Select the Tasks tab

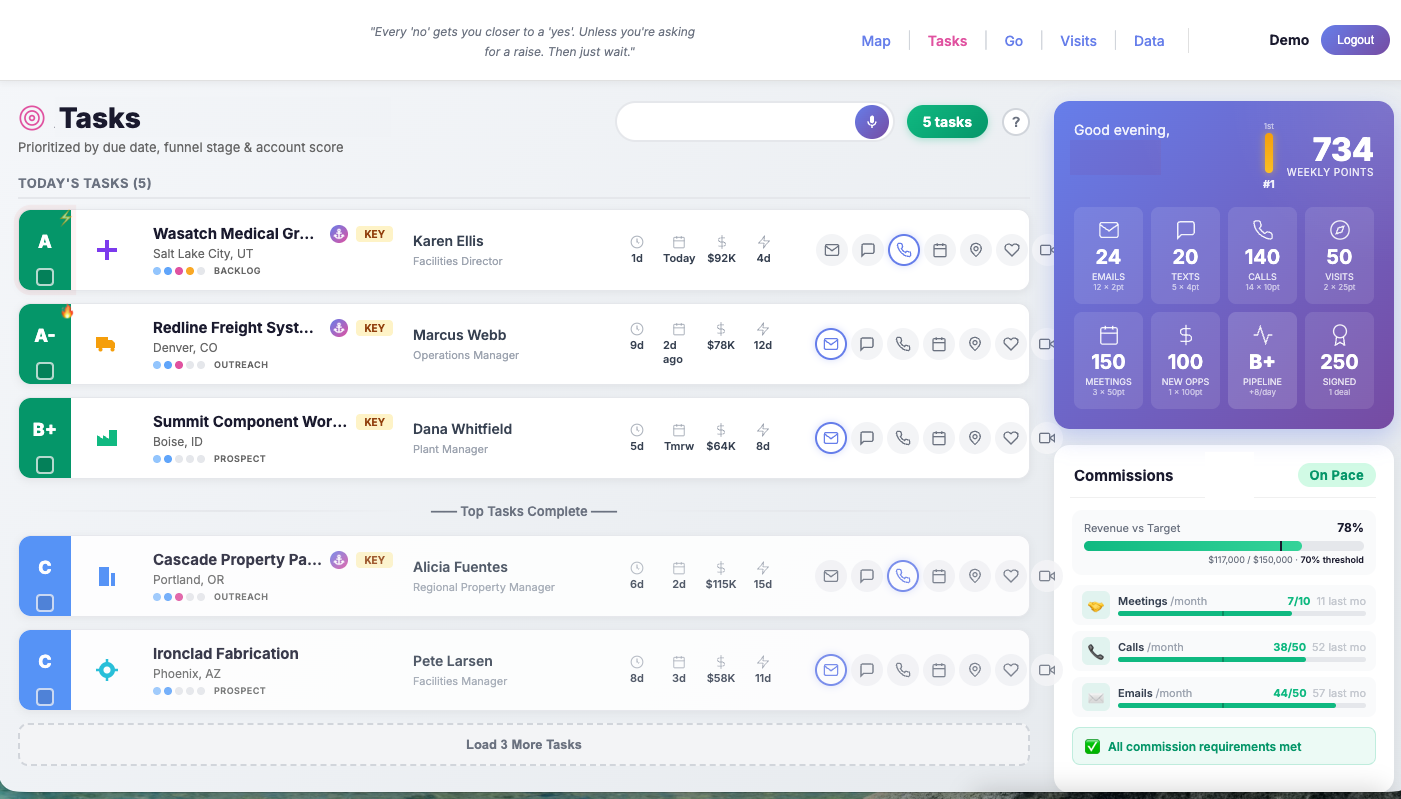coord(947,41)
